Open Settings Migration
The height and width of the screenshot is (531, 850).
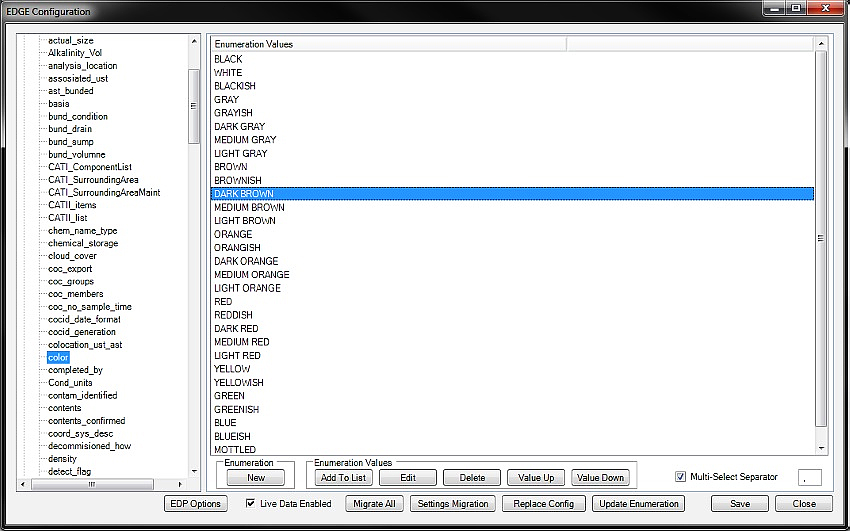(x=453, y=504)
